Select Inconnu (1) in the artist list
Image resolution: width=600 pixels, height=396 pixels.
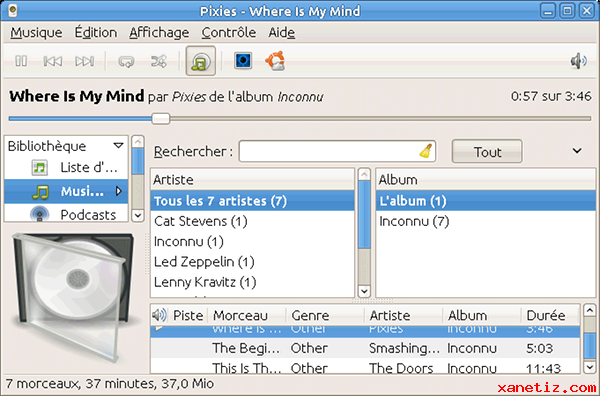(x=252, y=241)
